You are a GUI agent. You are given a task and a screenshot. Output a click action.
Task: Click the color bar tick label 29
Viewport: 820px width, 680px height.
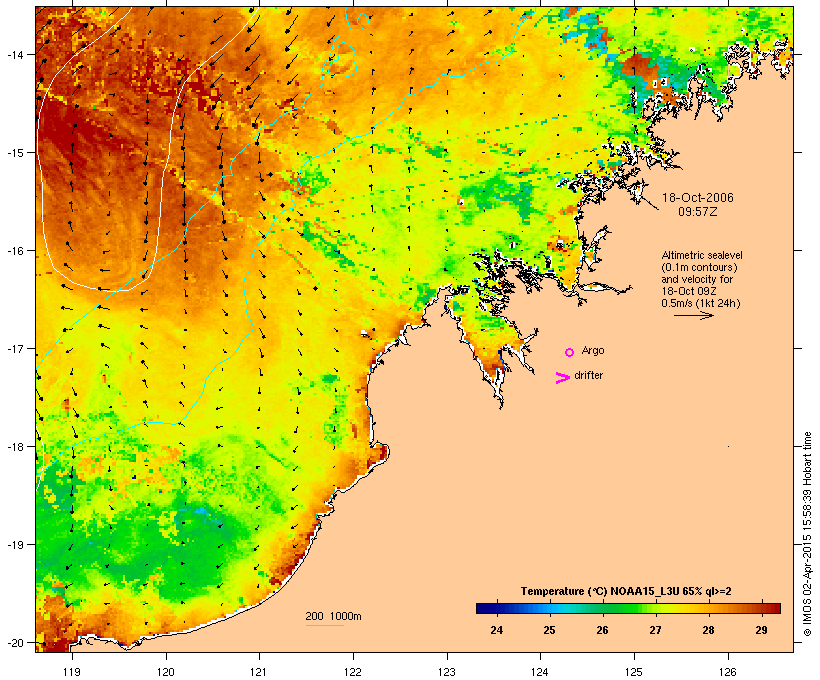(x=761, y=630)
